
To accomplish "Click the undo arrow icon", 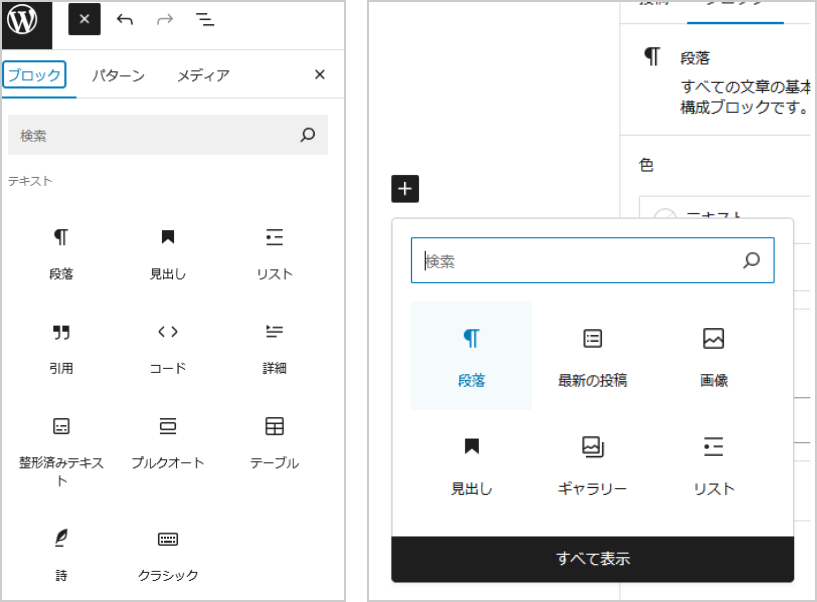I will (125, 20).
